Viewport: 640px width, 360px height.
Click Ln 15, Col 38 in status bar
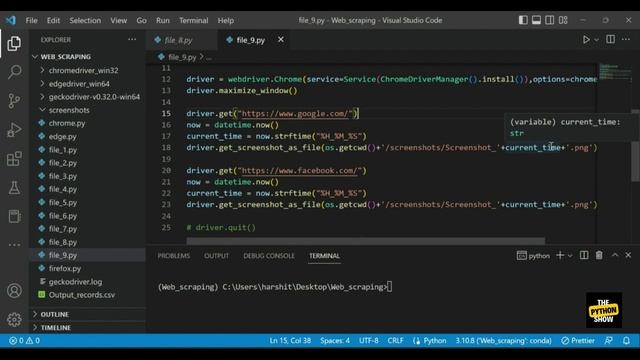tap(290, 340)
